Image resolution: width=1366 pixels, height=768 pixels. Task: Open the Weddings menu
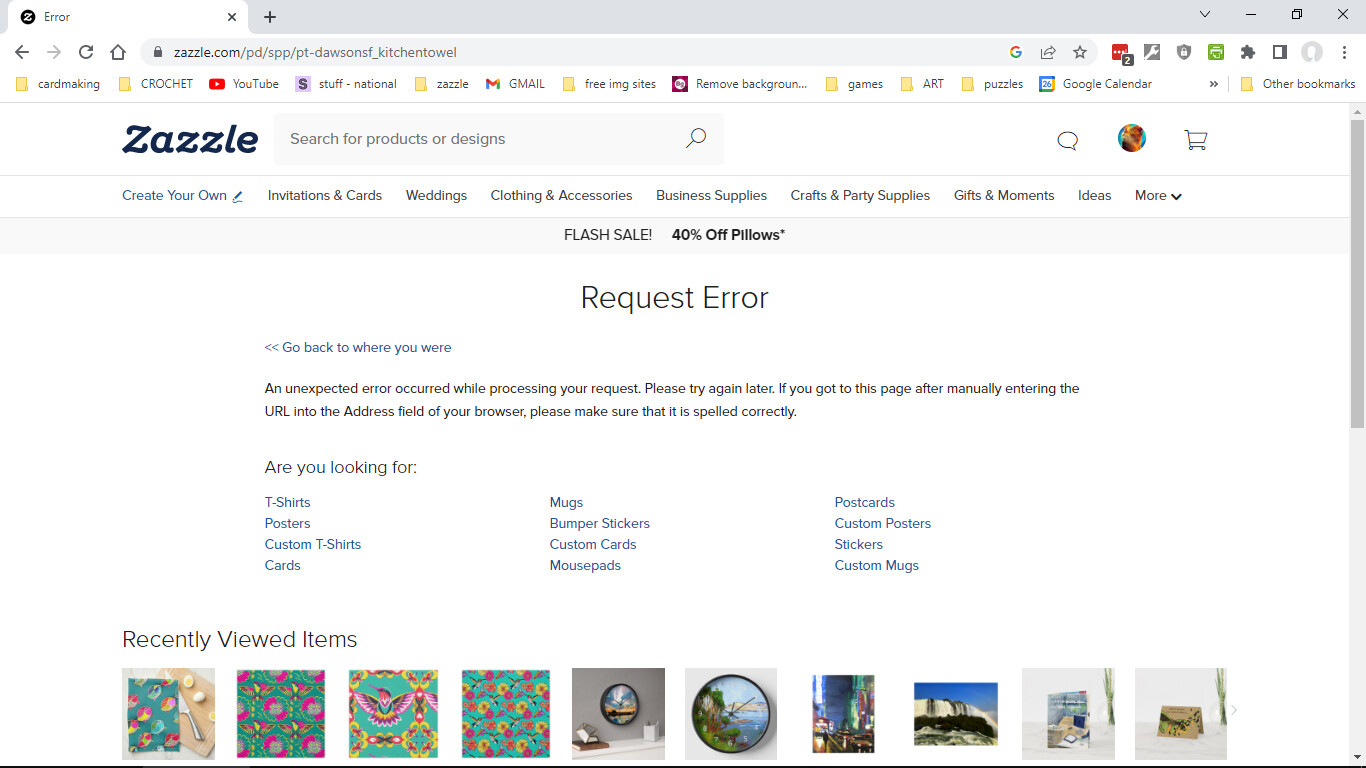[436, 196]
